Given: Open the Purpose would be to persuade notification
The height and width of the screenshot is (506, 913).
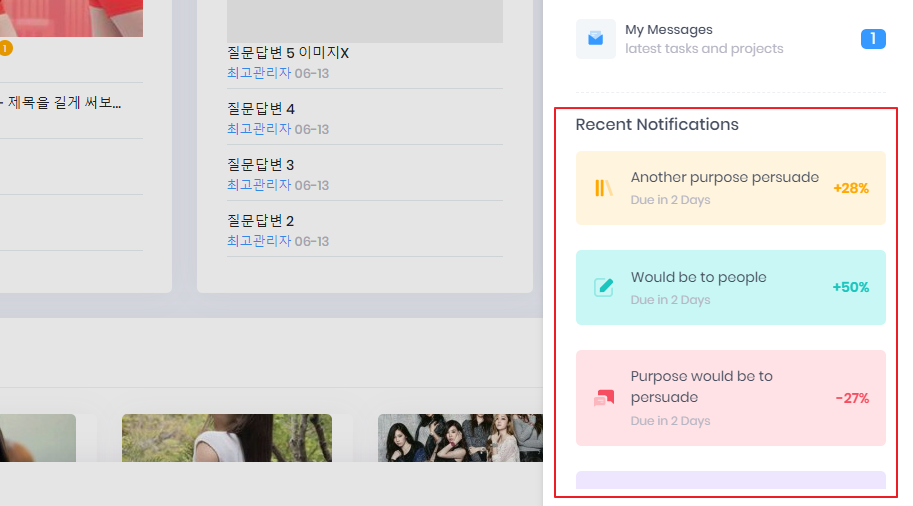Looking at the screenshot, I should [731, 398].
